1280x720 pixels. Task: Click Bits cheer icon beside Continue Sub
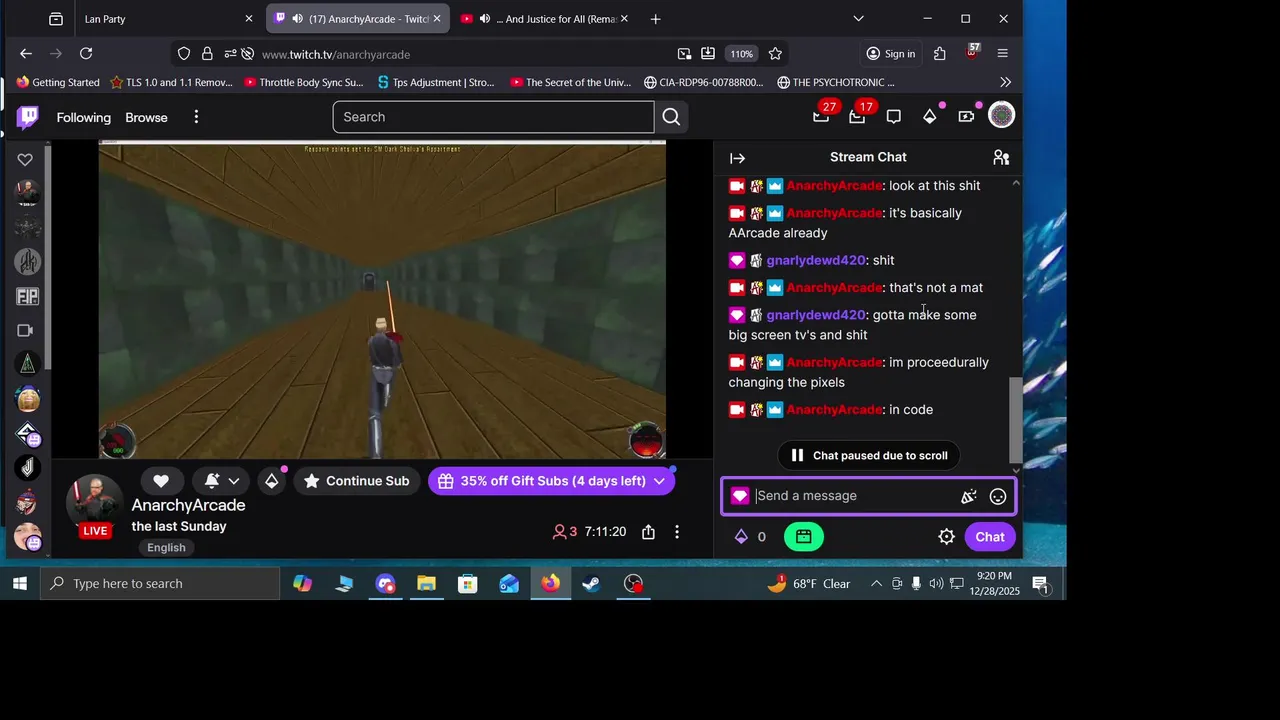tap(272, 481)
